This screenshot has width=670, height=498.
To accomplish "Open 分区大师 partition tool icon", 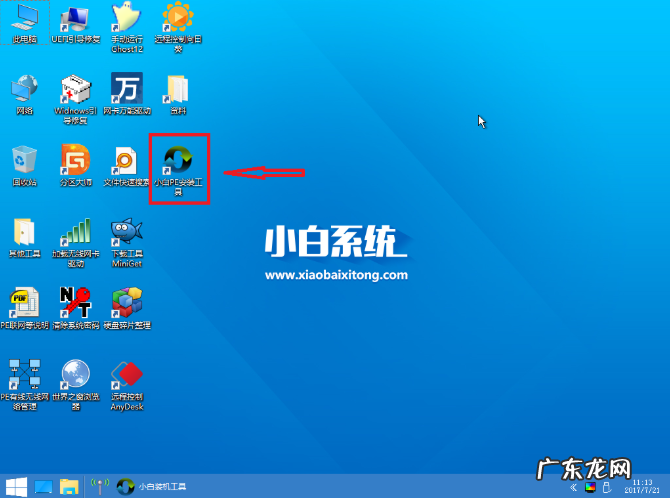I will (x=75, y=161).
